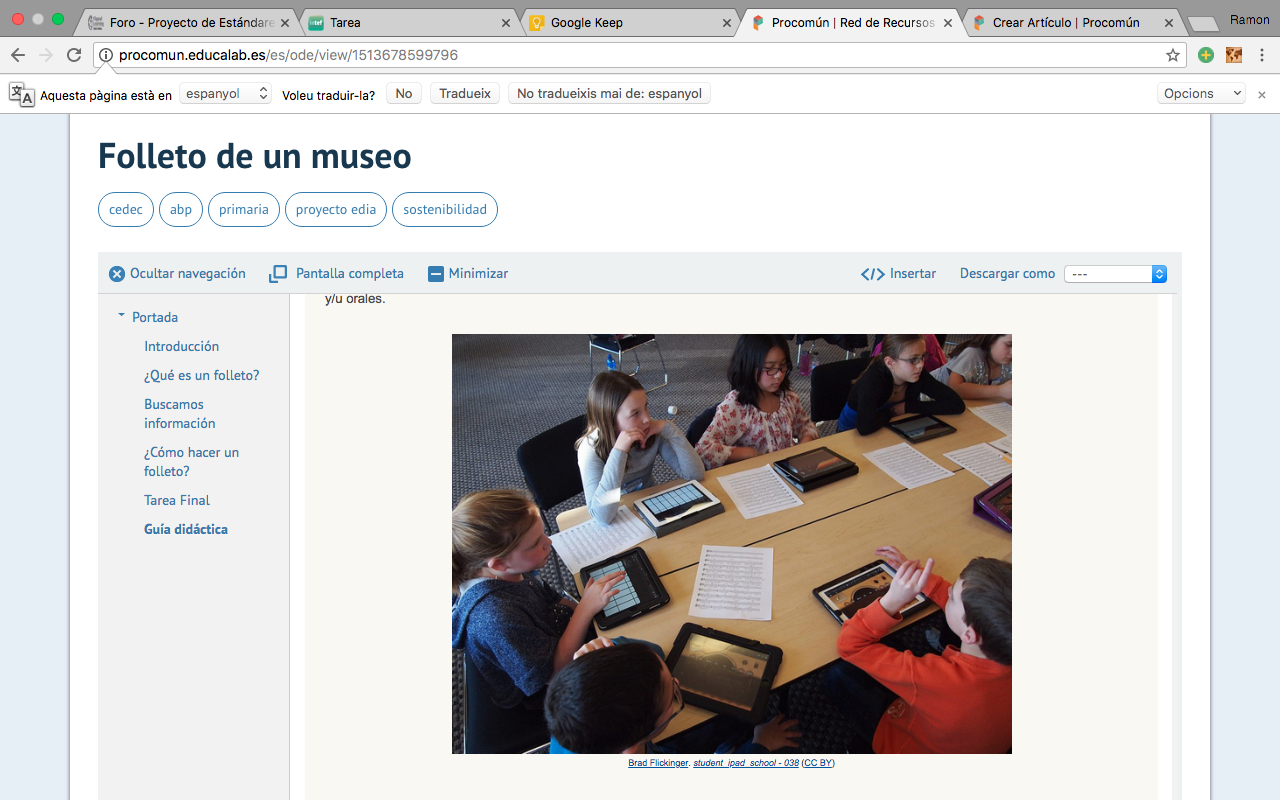This screenshot has width=1280, height=800.
Task: Open the Chrome three-dot menu
Action: (x=1263, y=57)
